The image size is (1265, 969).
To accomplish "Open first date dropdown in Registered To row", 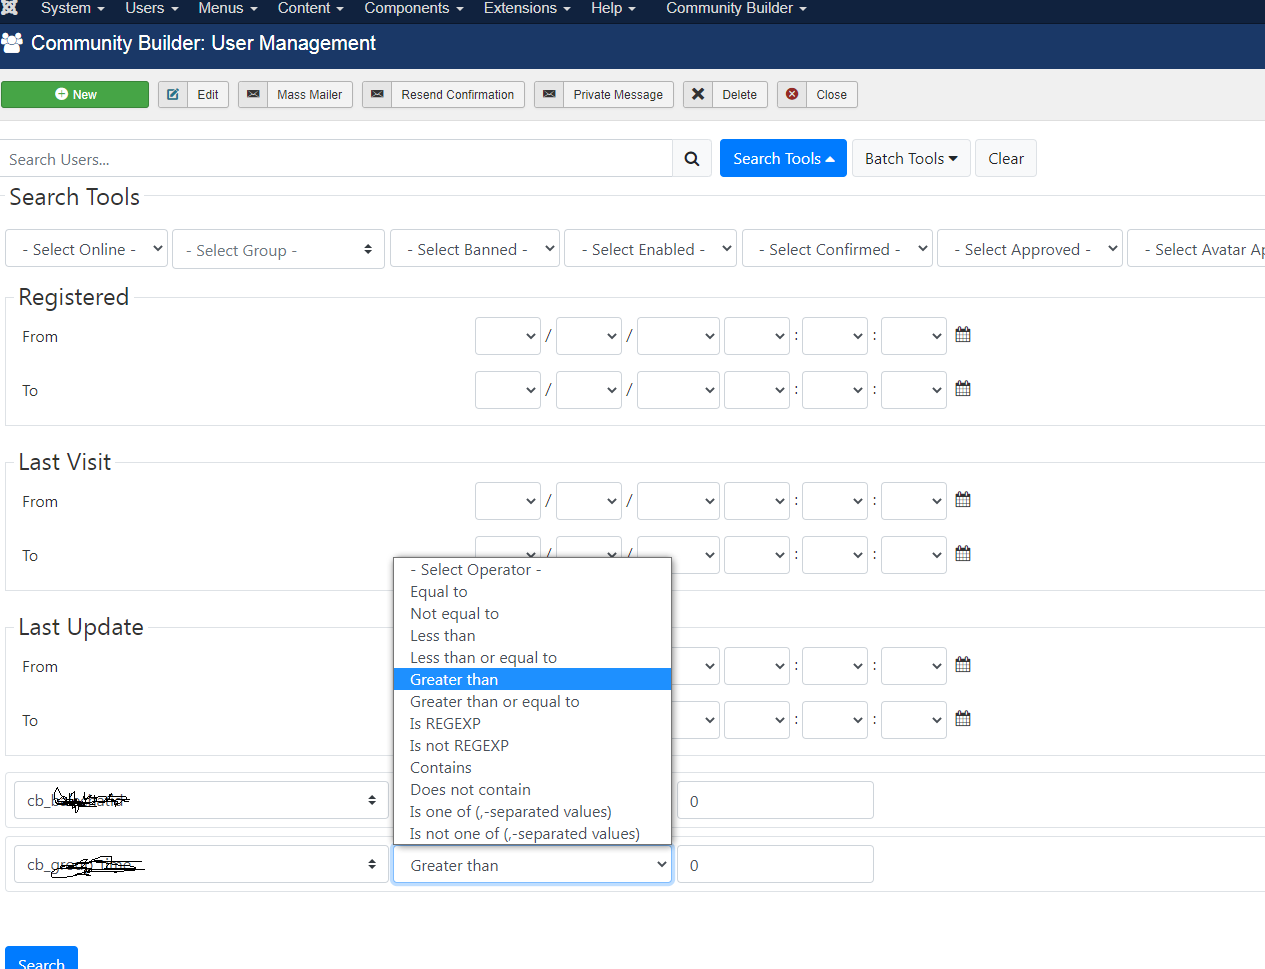I will [508, 390].
